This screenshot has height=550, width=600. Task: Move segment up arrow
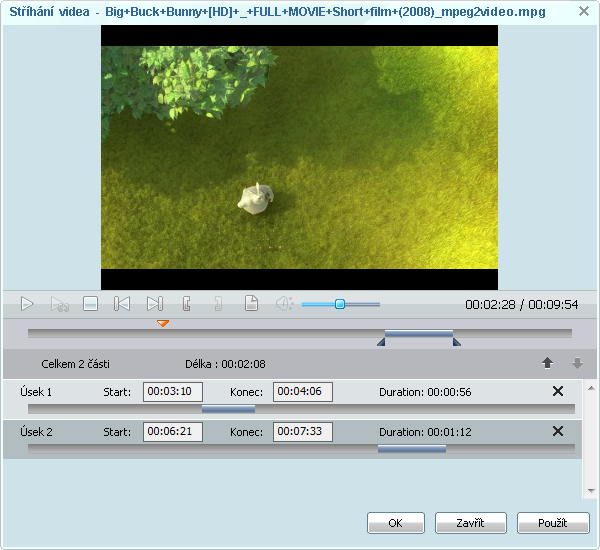point(547,363)
